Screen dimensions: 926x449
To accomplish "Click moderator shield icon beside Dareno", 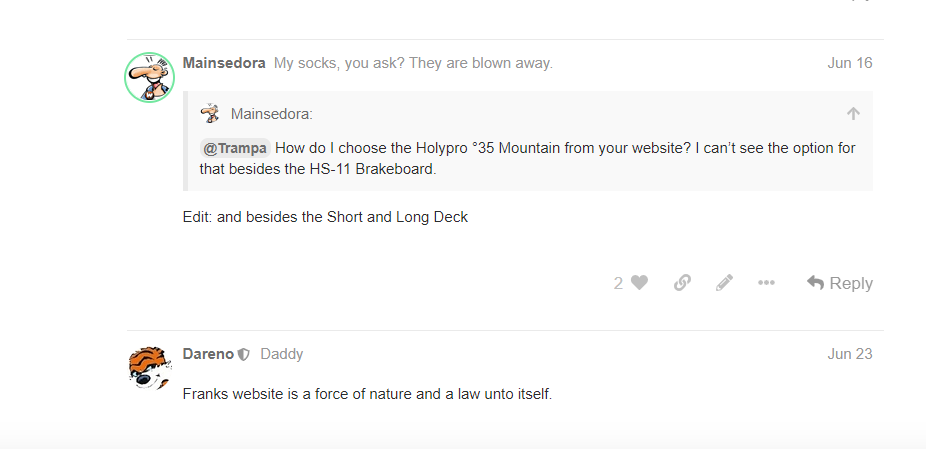I will point(243,354).
